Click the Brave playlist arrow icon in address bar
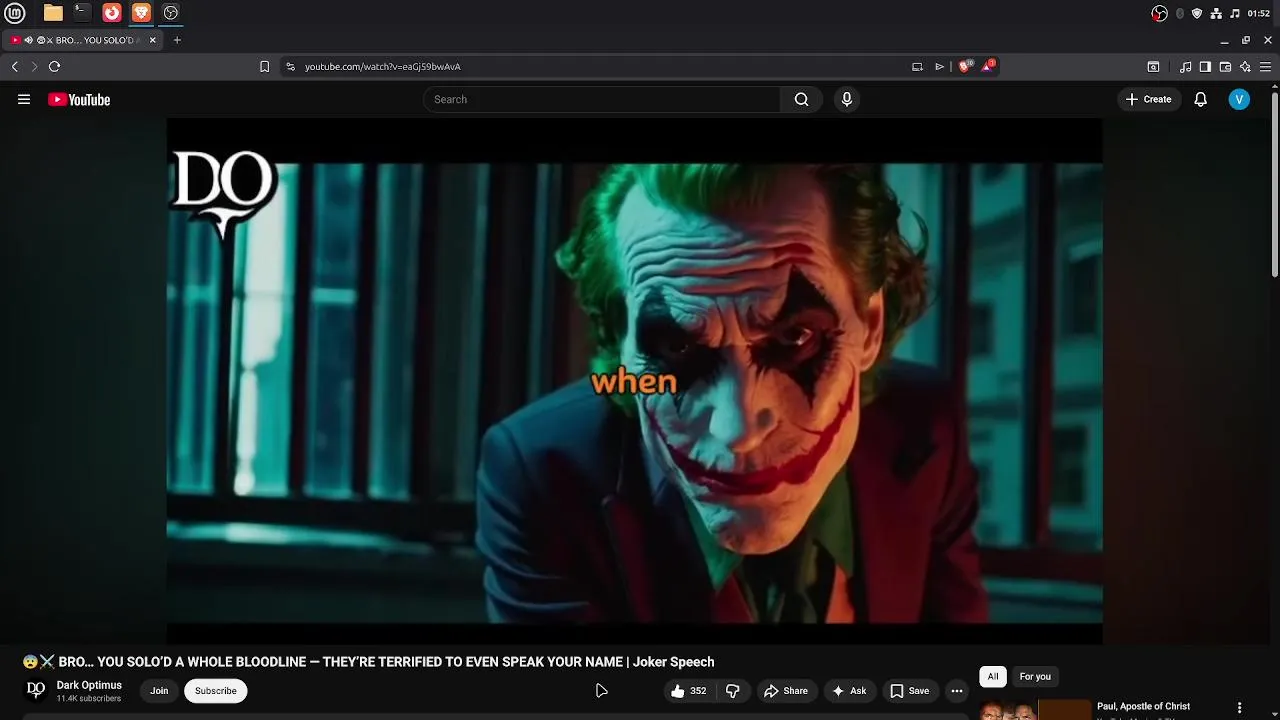Screen dimensions: 1280x720 (x=939, y=67)
